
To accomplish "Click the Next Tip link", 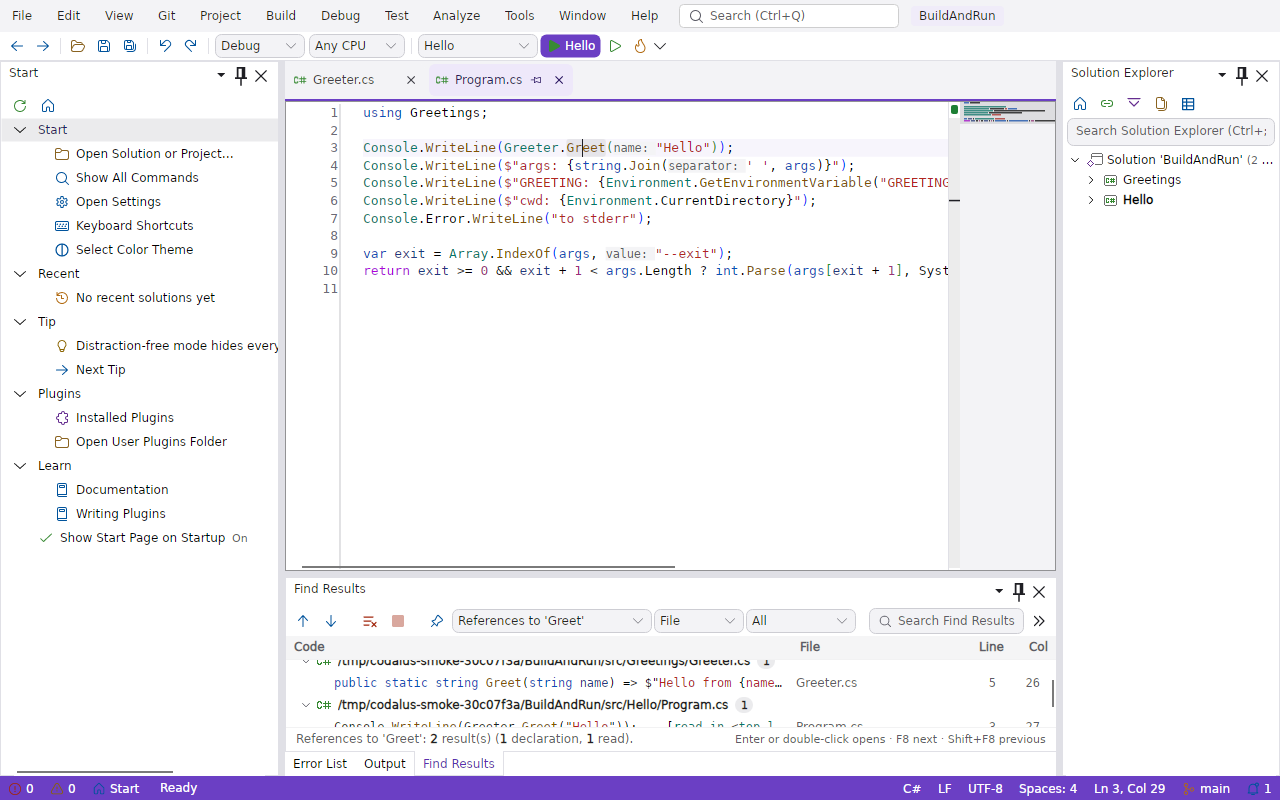I will pyautogui.click(x=101, y=370).
